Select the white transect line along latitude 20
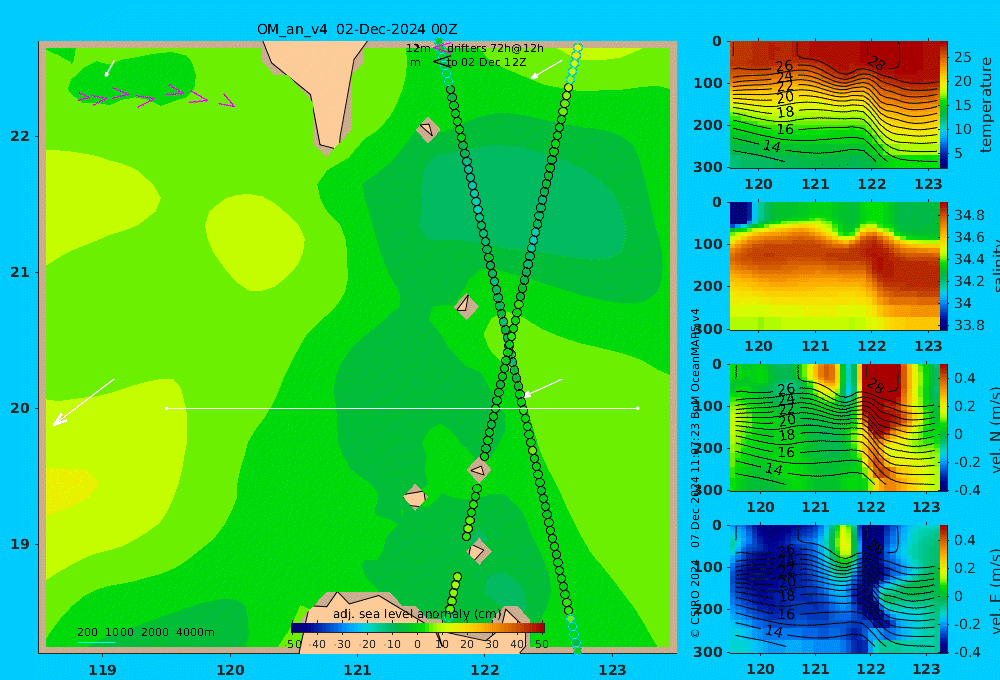 pyautogui.click(x=402, y=408)
